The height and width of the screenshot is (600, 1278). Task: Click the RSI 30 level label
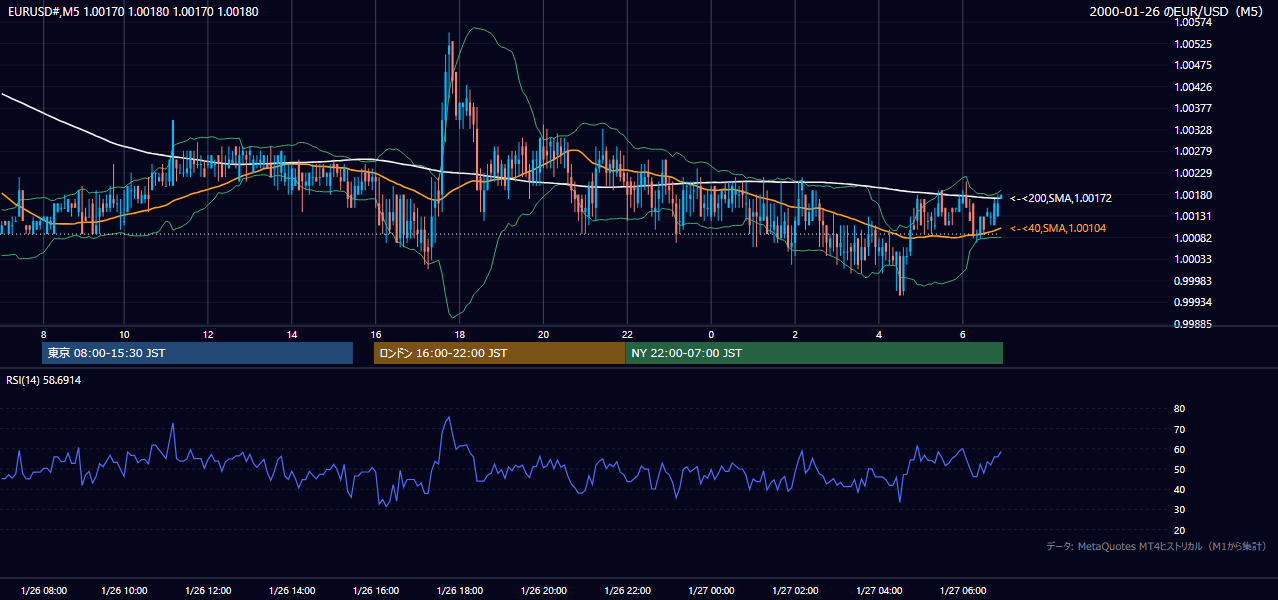1179,509
